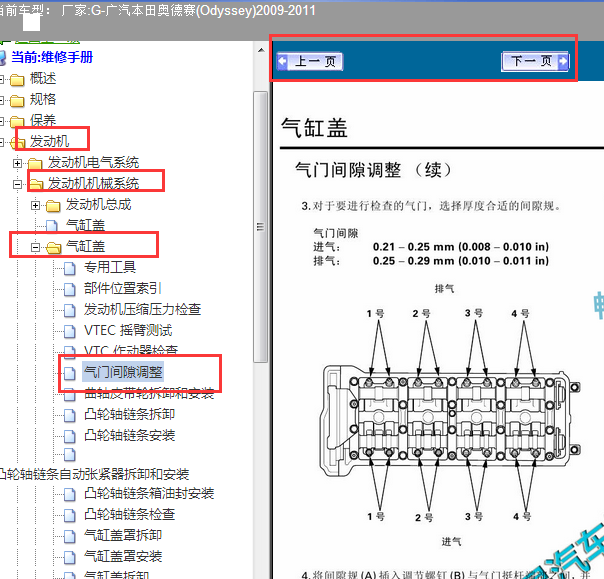604x579 pixels.
Task: Click the tree panel scrollbar thumb
Action: (261, 227)
